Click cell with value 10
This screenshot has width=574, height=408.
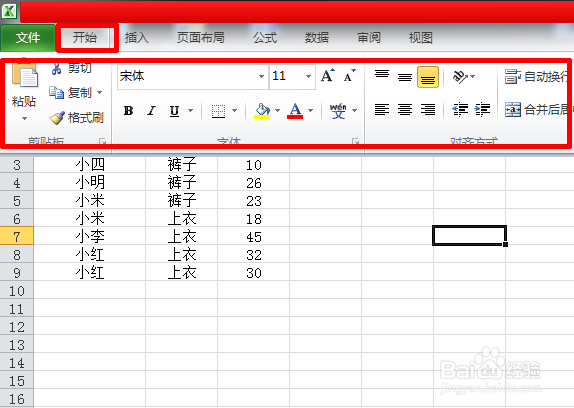[254, 165]
